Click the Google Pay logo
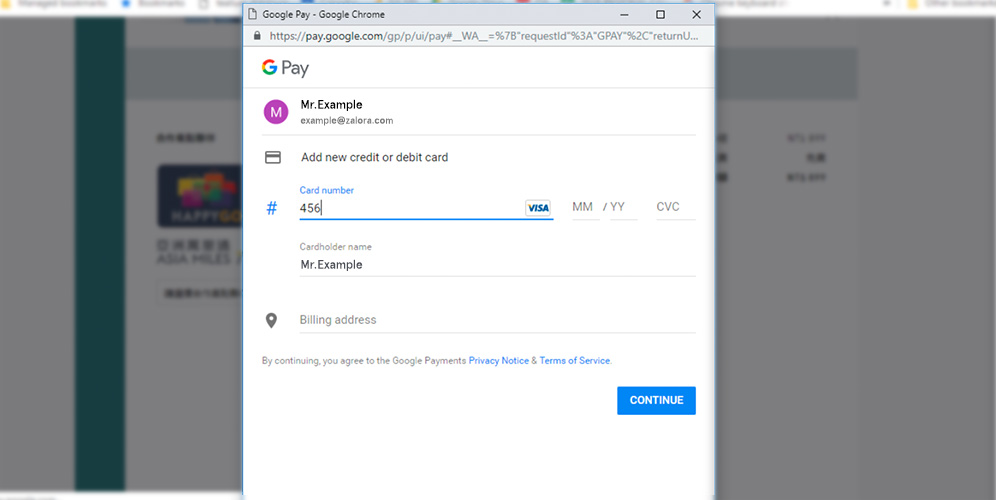The image size is (996, 500). tap(285, 68)
